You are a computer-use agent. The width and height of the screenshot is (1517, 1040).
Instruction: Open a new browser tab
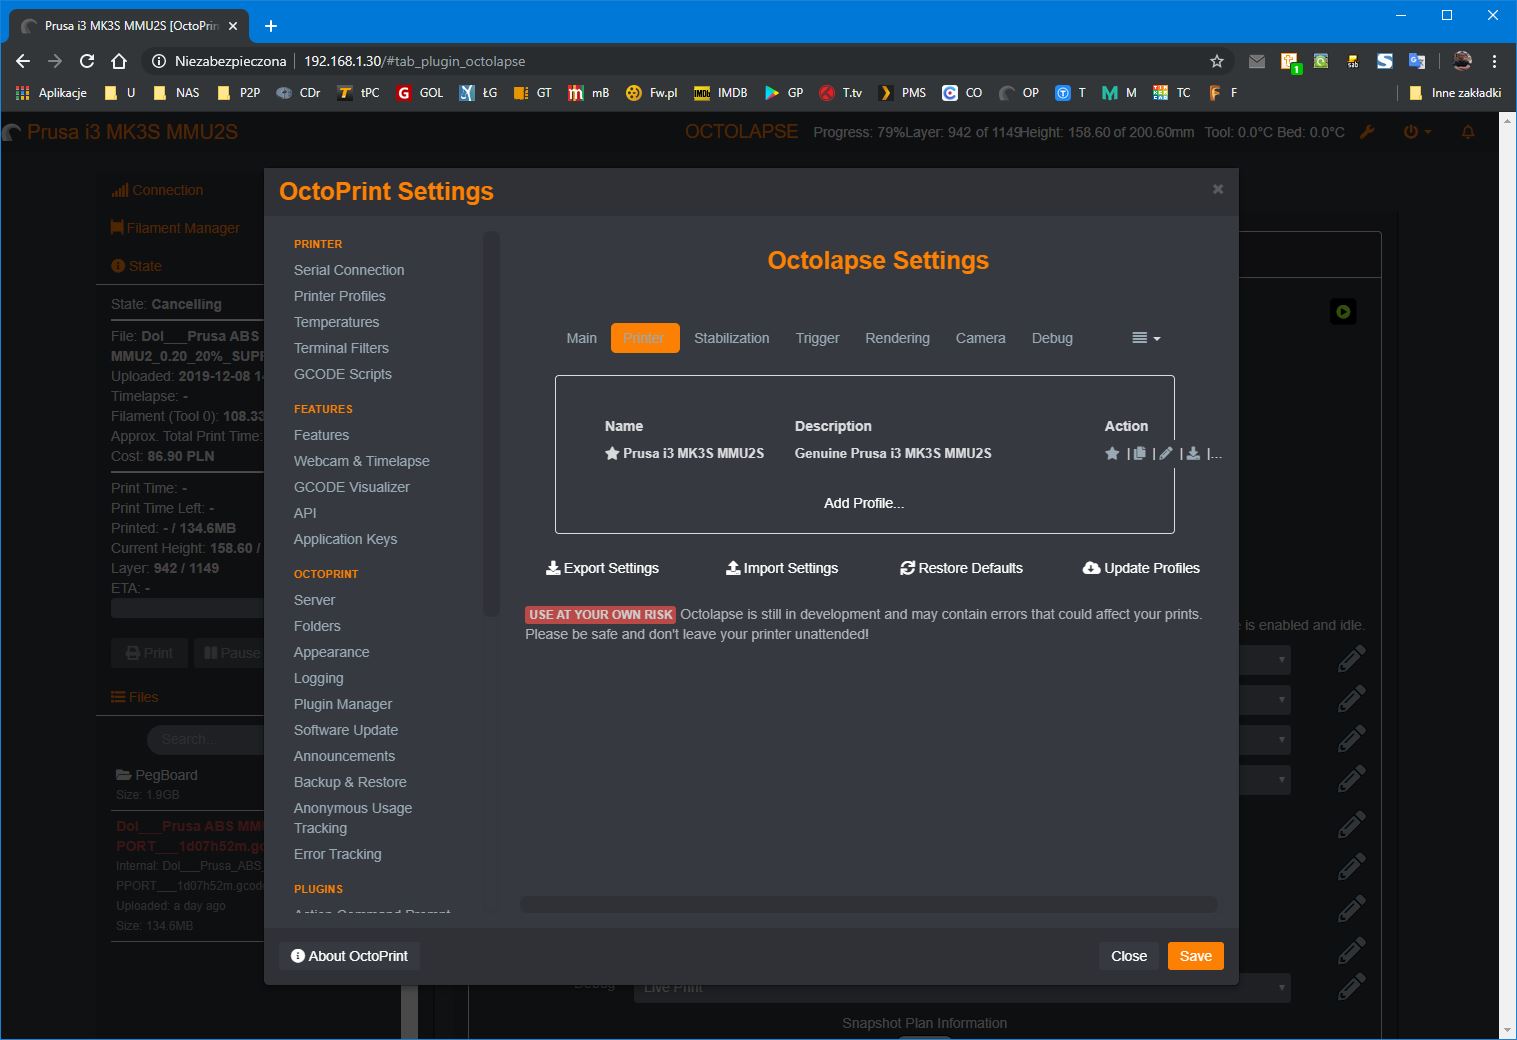point(271,26)
